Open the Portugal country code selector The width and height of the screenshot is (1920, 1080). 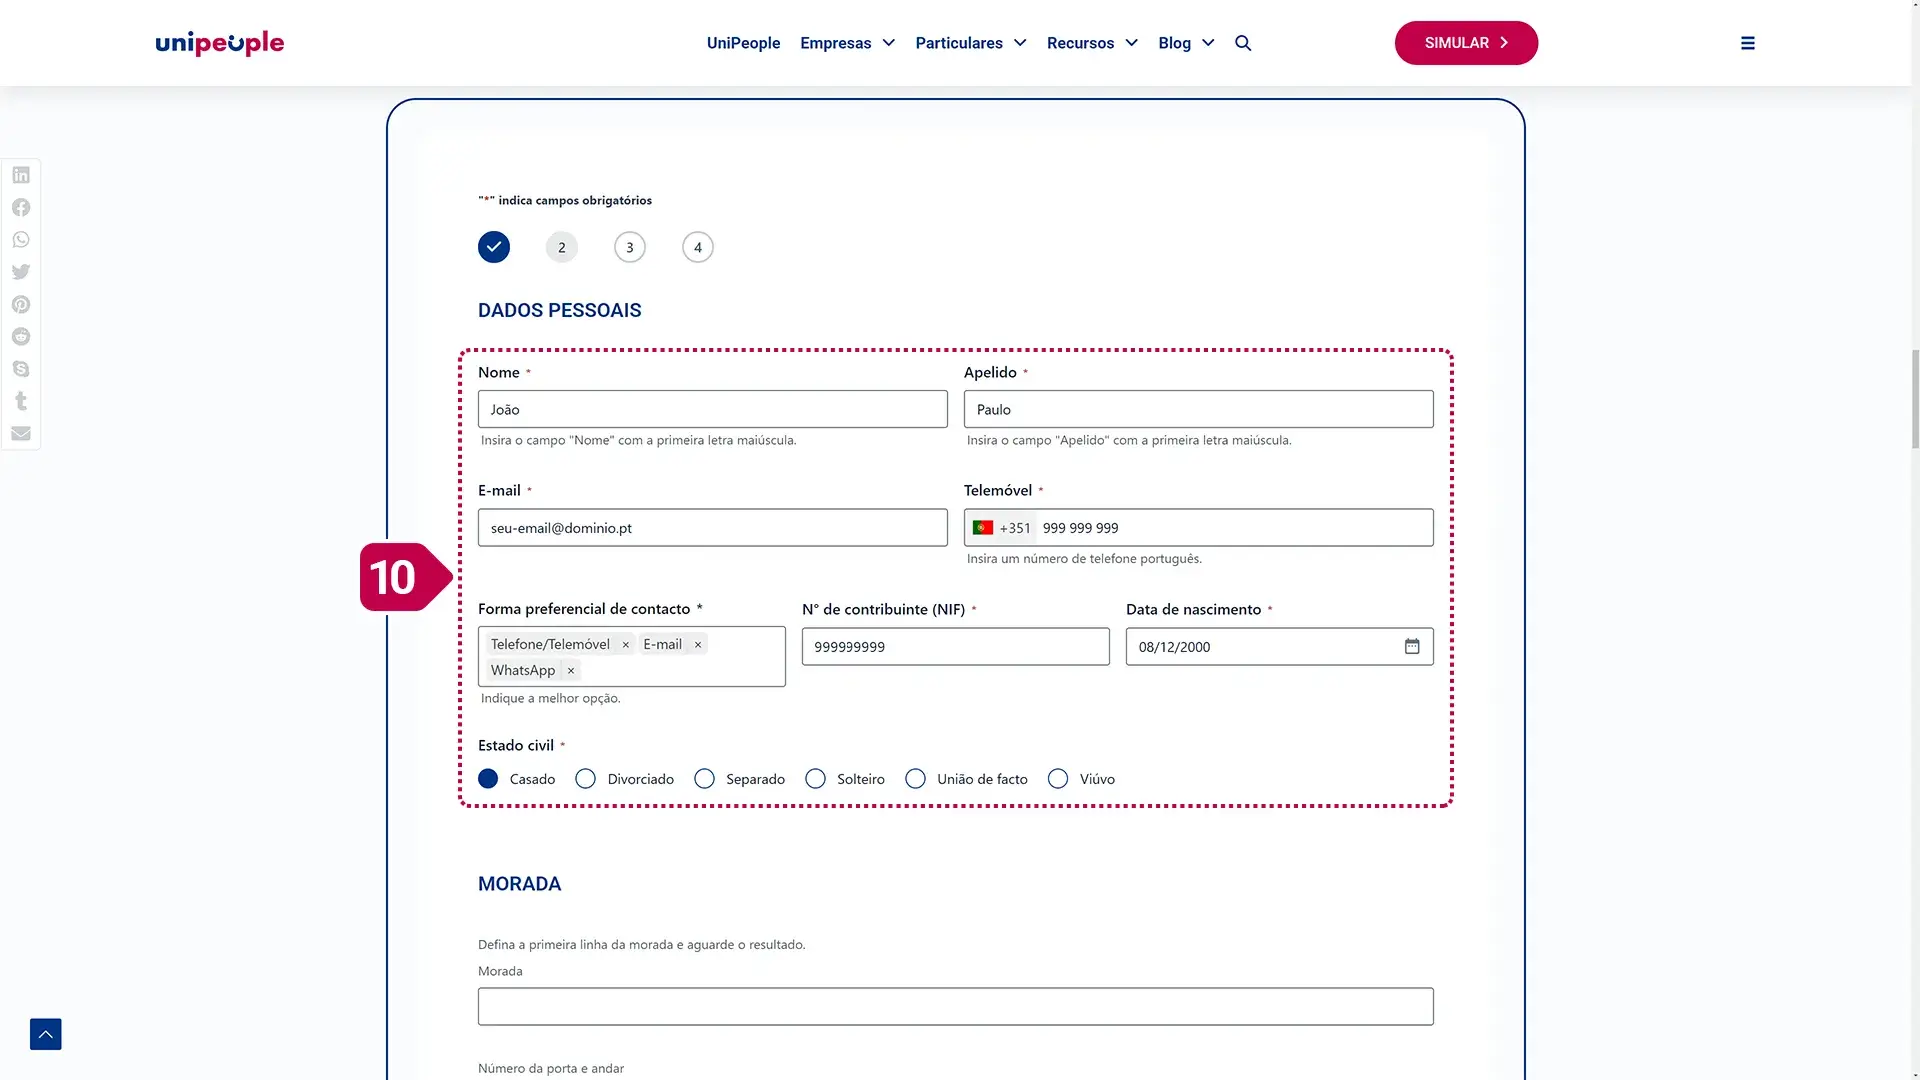point(1001,528)
